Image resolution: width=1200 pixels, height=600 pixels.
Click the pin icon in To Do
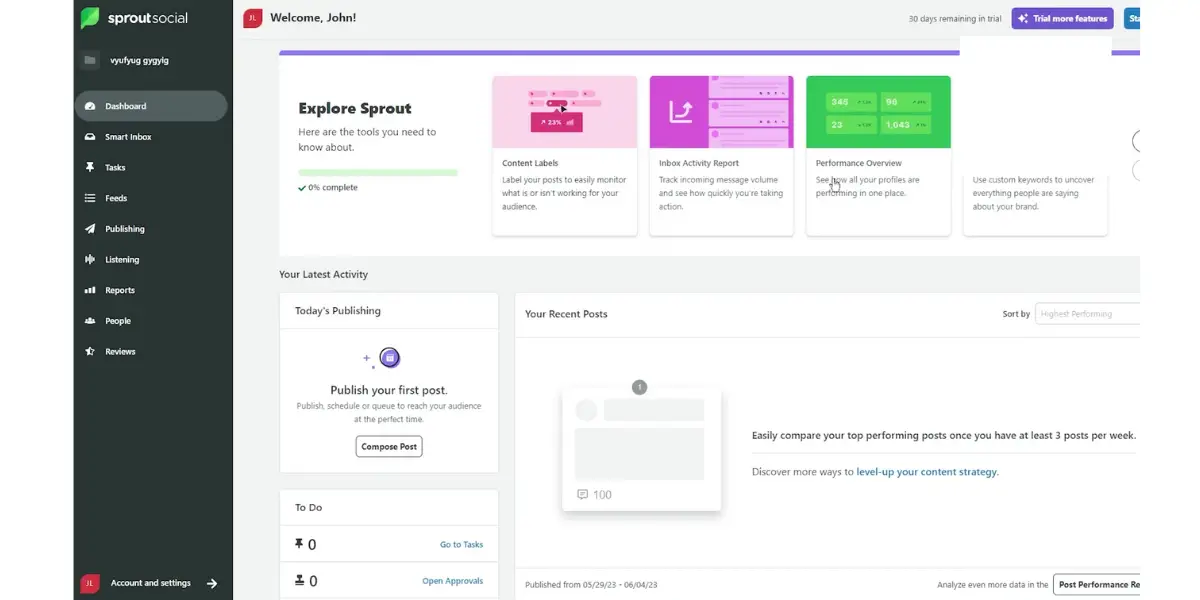[x=299, y=544]
